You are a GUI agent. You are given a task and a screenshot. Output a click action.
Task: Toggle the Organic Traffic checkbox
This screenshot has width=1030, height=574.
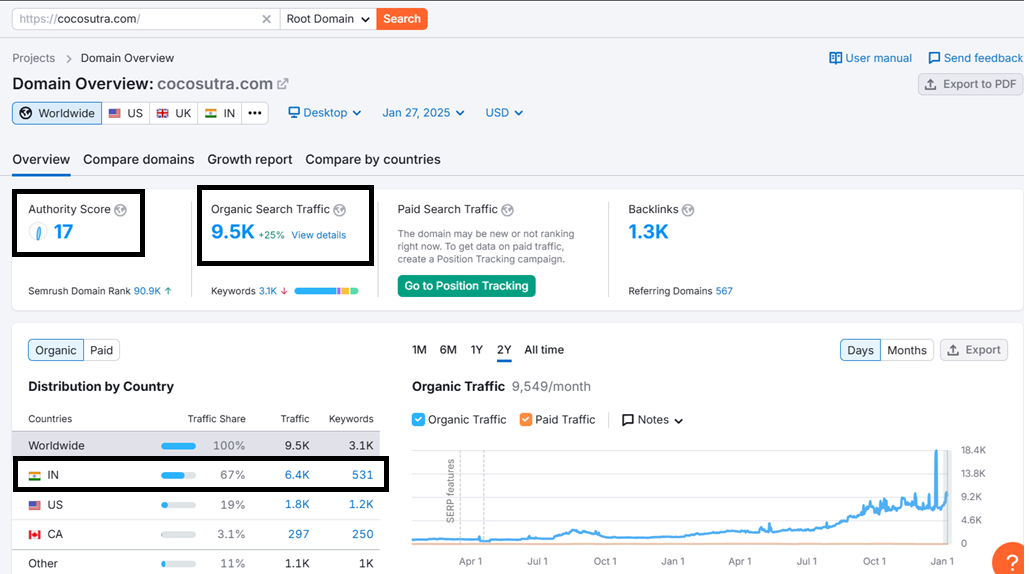coord(418,420)
